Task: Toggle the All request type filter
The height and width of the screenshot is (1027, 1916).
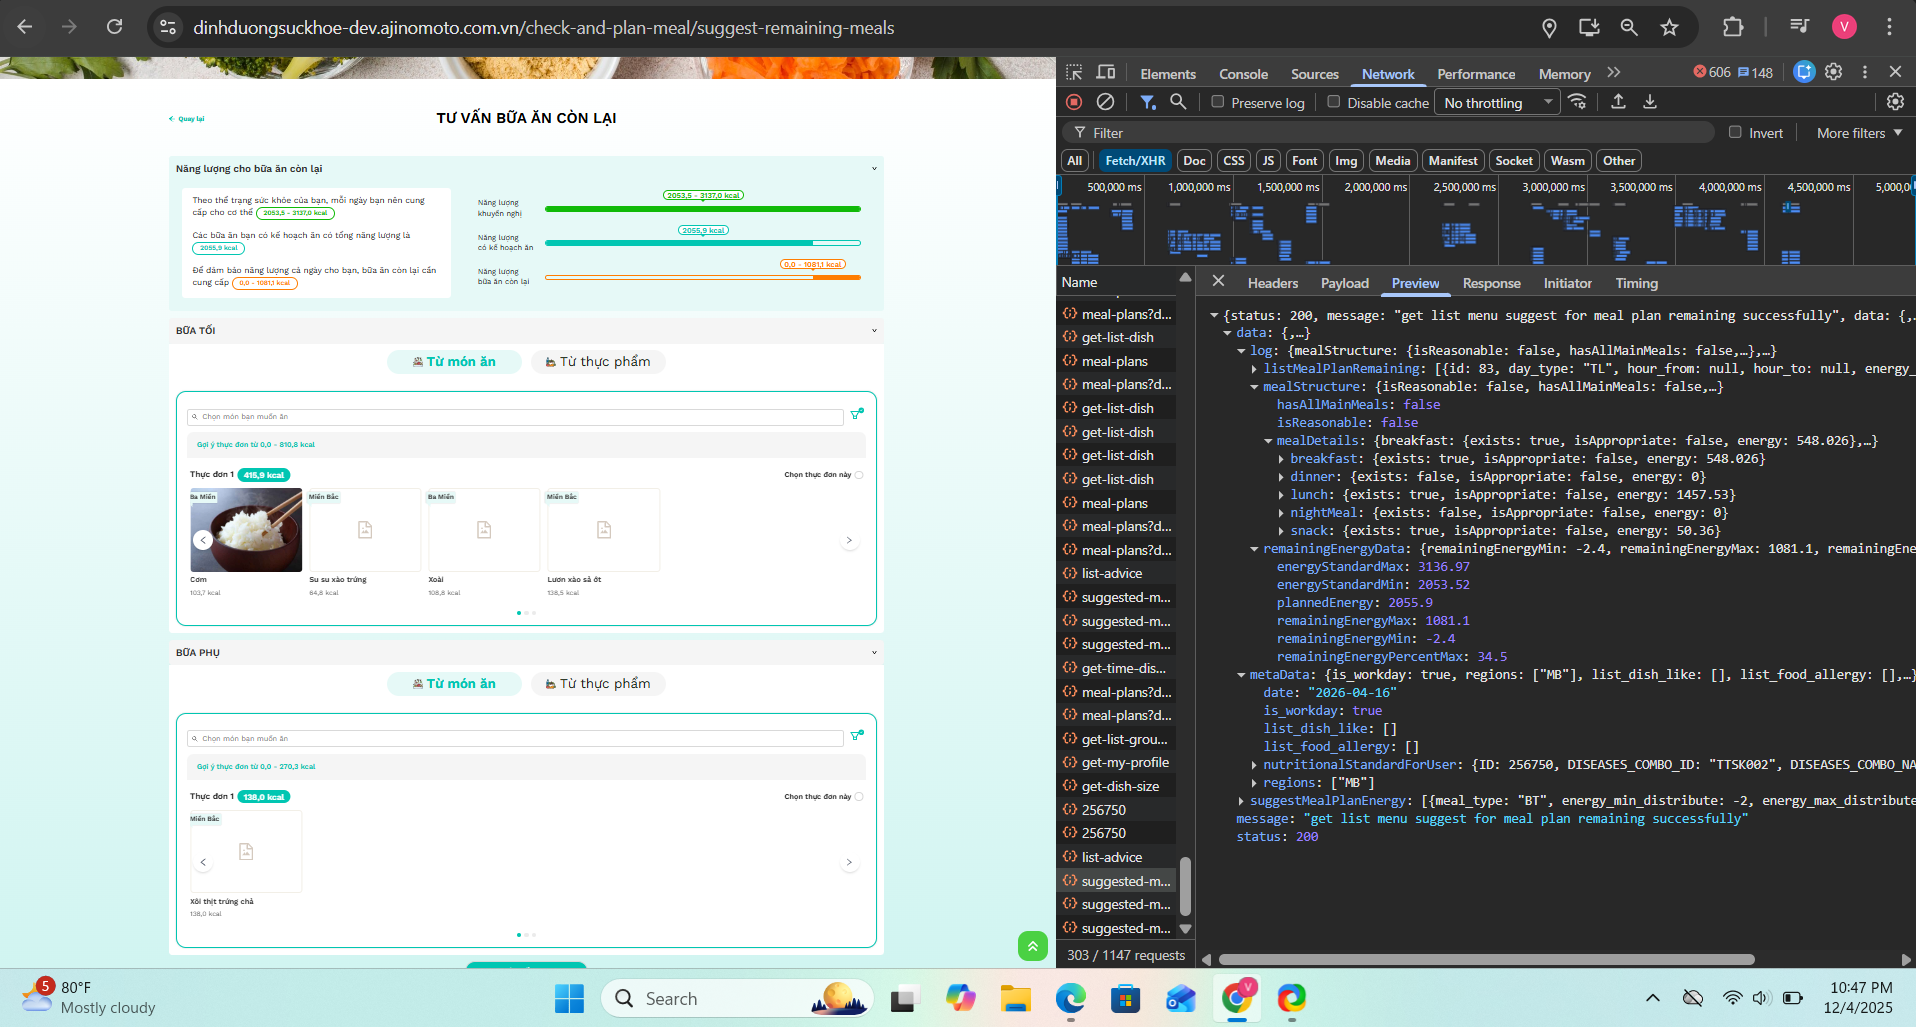Action: (x=1075, y=161)
